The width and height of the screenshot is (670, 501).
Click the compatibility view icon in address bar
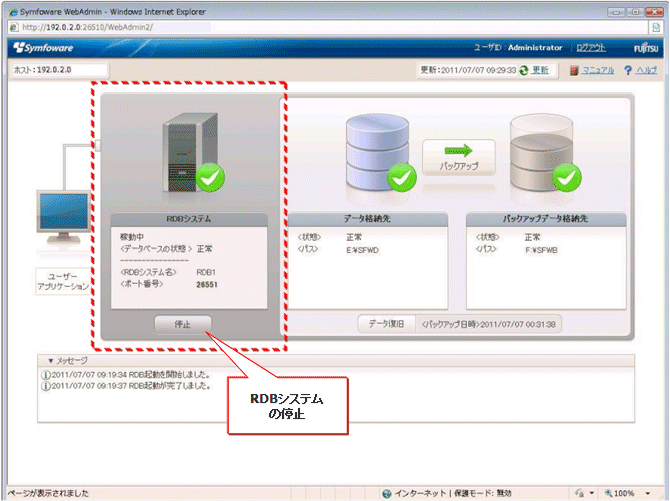point(655,27)
